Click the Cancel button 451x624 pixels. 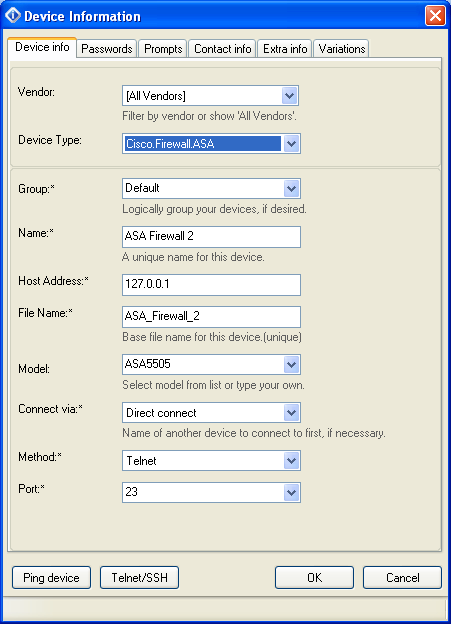point(402,577)
